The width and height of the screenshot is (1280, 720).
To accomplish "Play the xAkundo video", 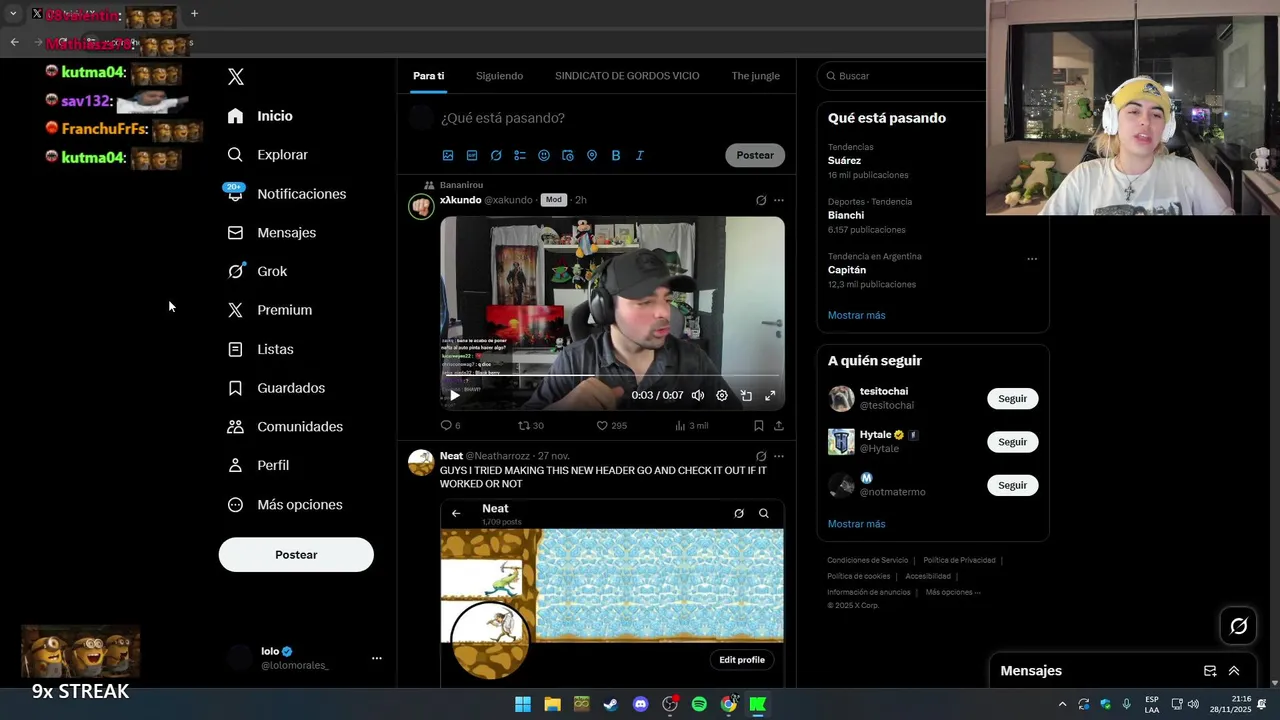I will [x=454, y=395].
